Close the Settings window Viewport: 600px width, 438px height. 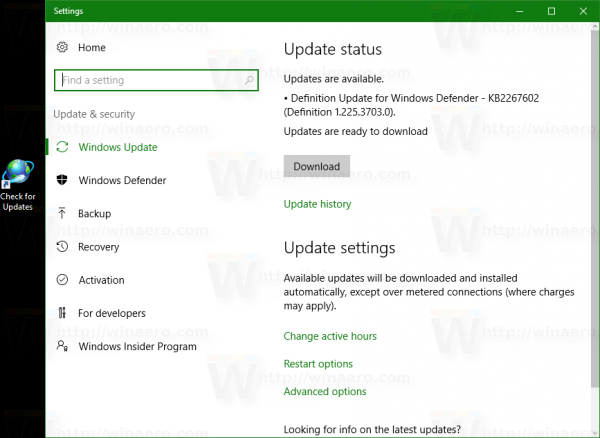[x=583, y=11]
